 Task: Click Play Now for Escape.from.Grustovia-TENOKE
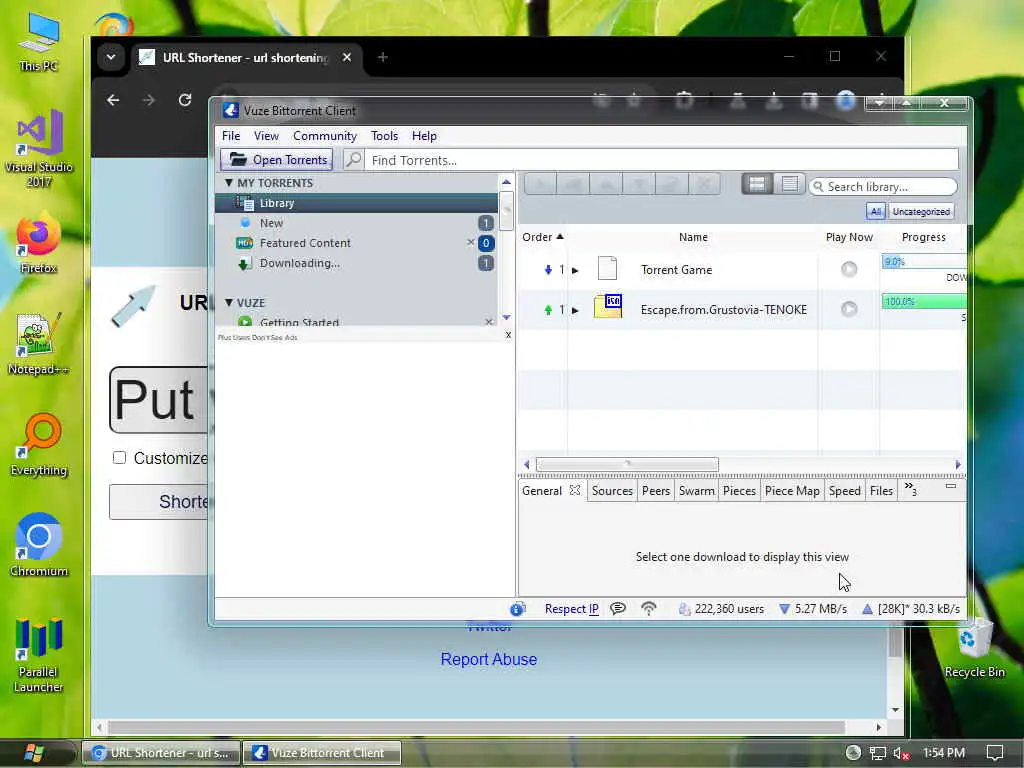point(849,309)
